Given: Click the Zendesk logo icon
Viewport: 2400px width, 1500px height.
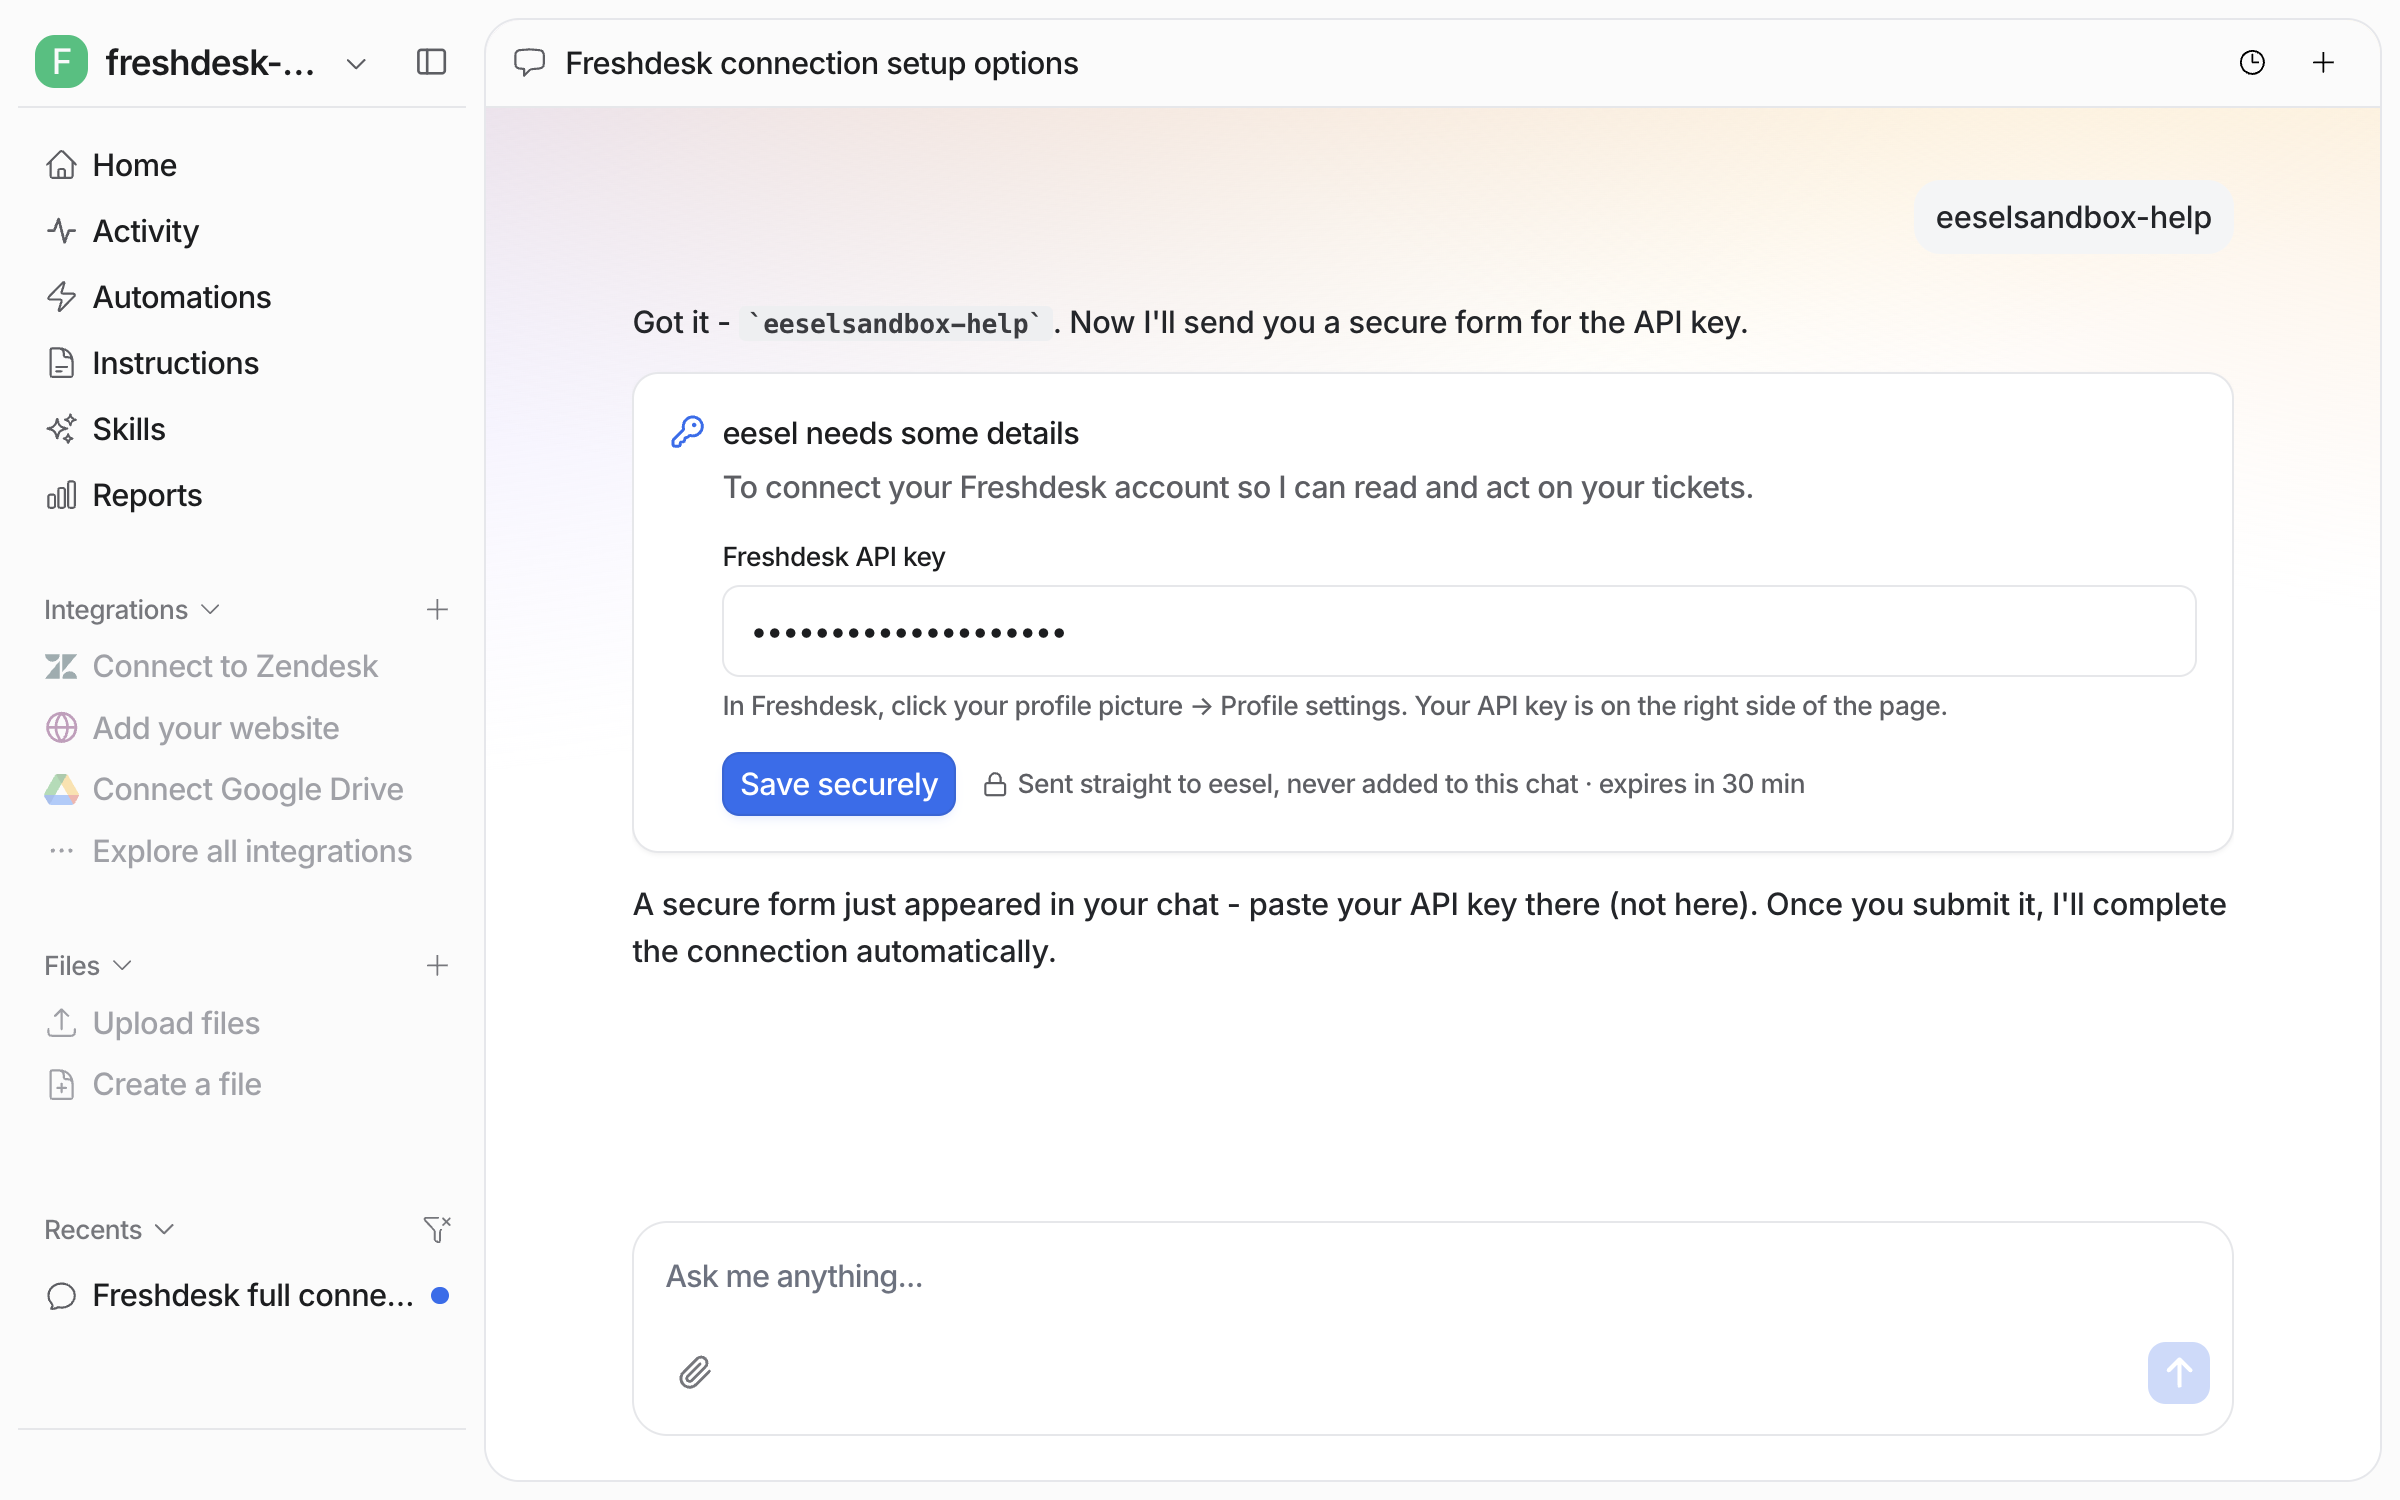Looking at the screenshot, I should tap(61, 666).
